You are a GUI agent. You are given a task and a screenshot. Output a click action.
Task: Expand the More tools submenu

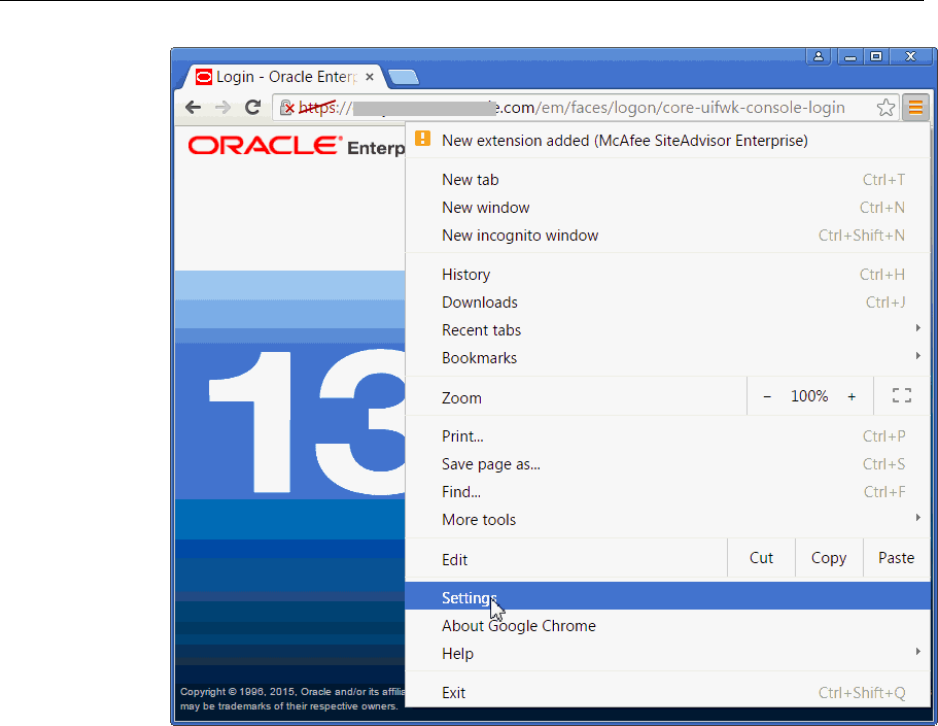coord(668,520)
